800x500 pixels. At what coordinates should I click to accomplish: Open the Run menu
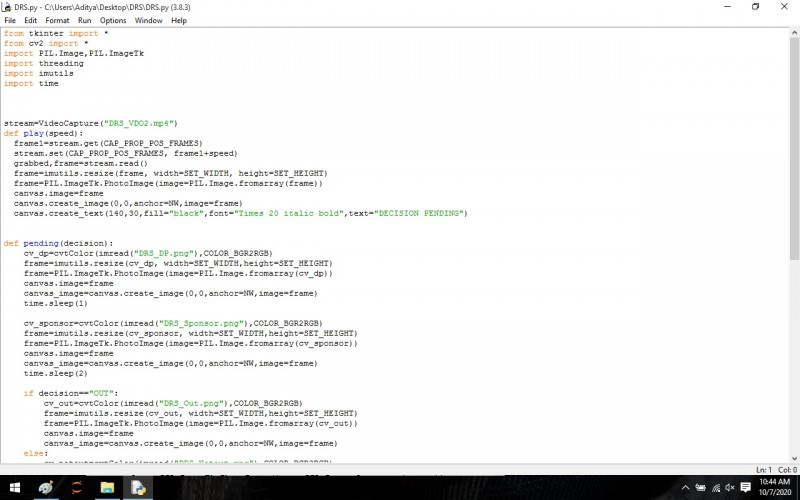click(84, 20)
